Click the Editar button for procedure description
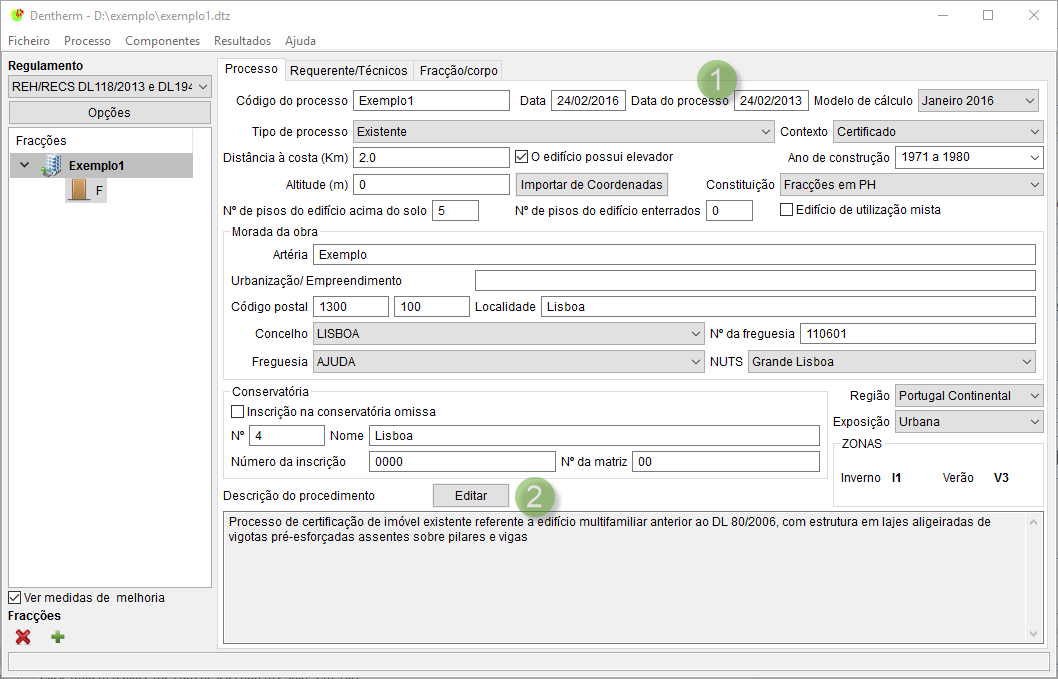This screenshot has width=1058, height=679. tap(470, 495)
